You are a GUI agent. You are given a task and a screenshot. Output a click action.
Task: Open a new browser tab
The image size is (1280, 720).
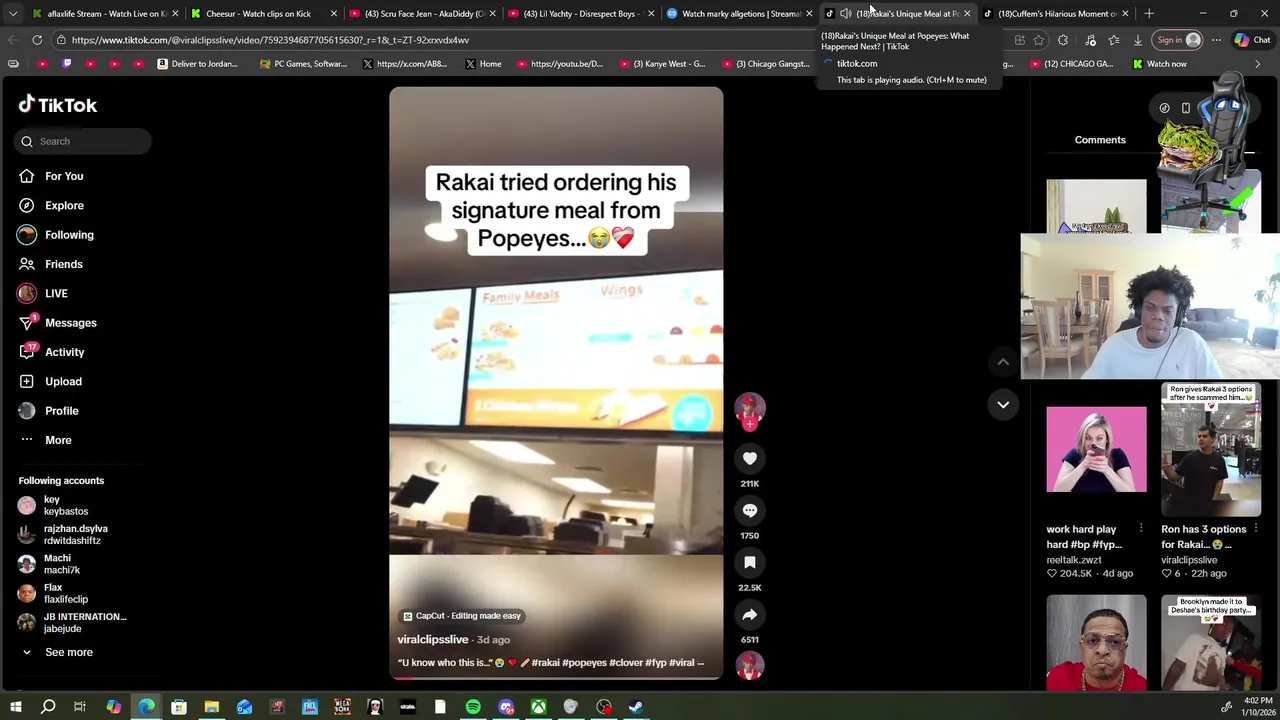click(x=1149, y=14)
